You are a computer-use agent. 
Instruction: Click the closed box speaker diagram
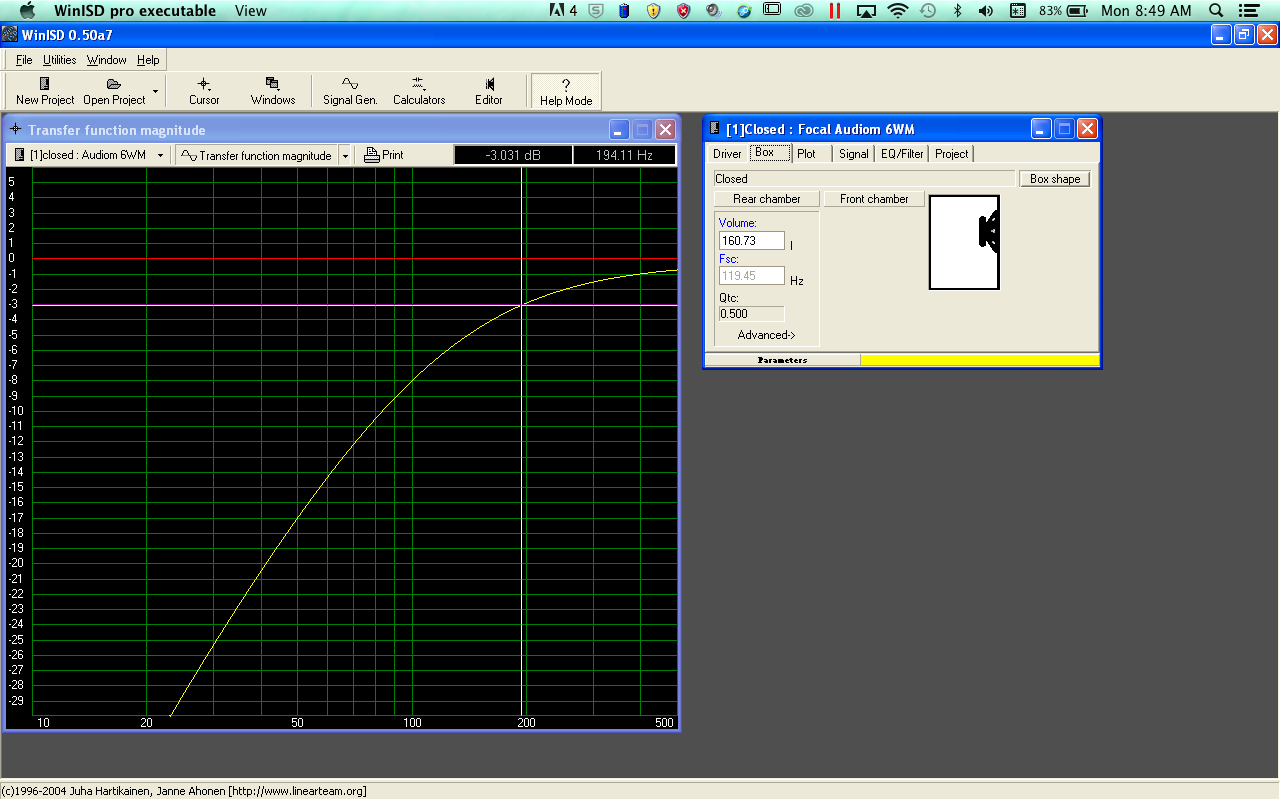point(964,242)
